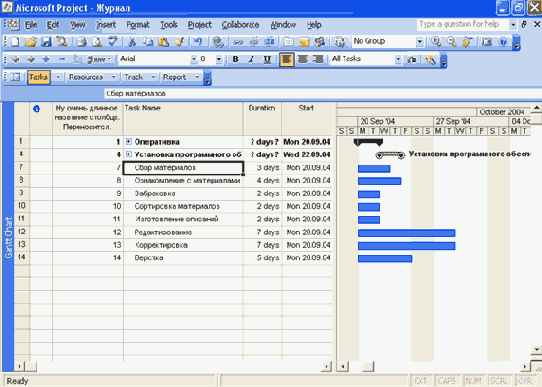Click the Print icon in toolbar
This screenshot has width=542, height=387.
click(81, 42)
